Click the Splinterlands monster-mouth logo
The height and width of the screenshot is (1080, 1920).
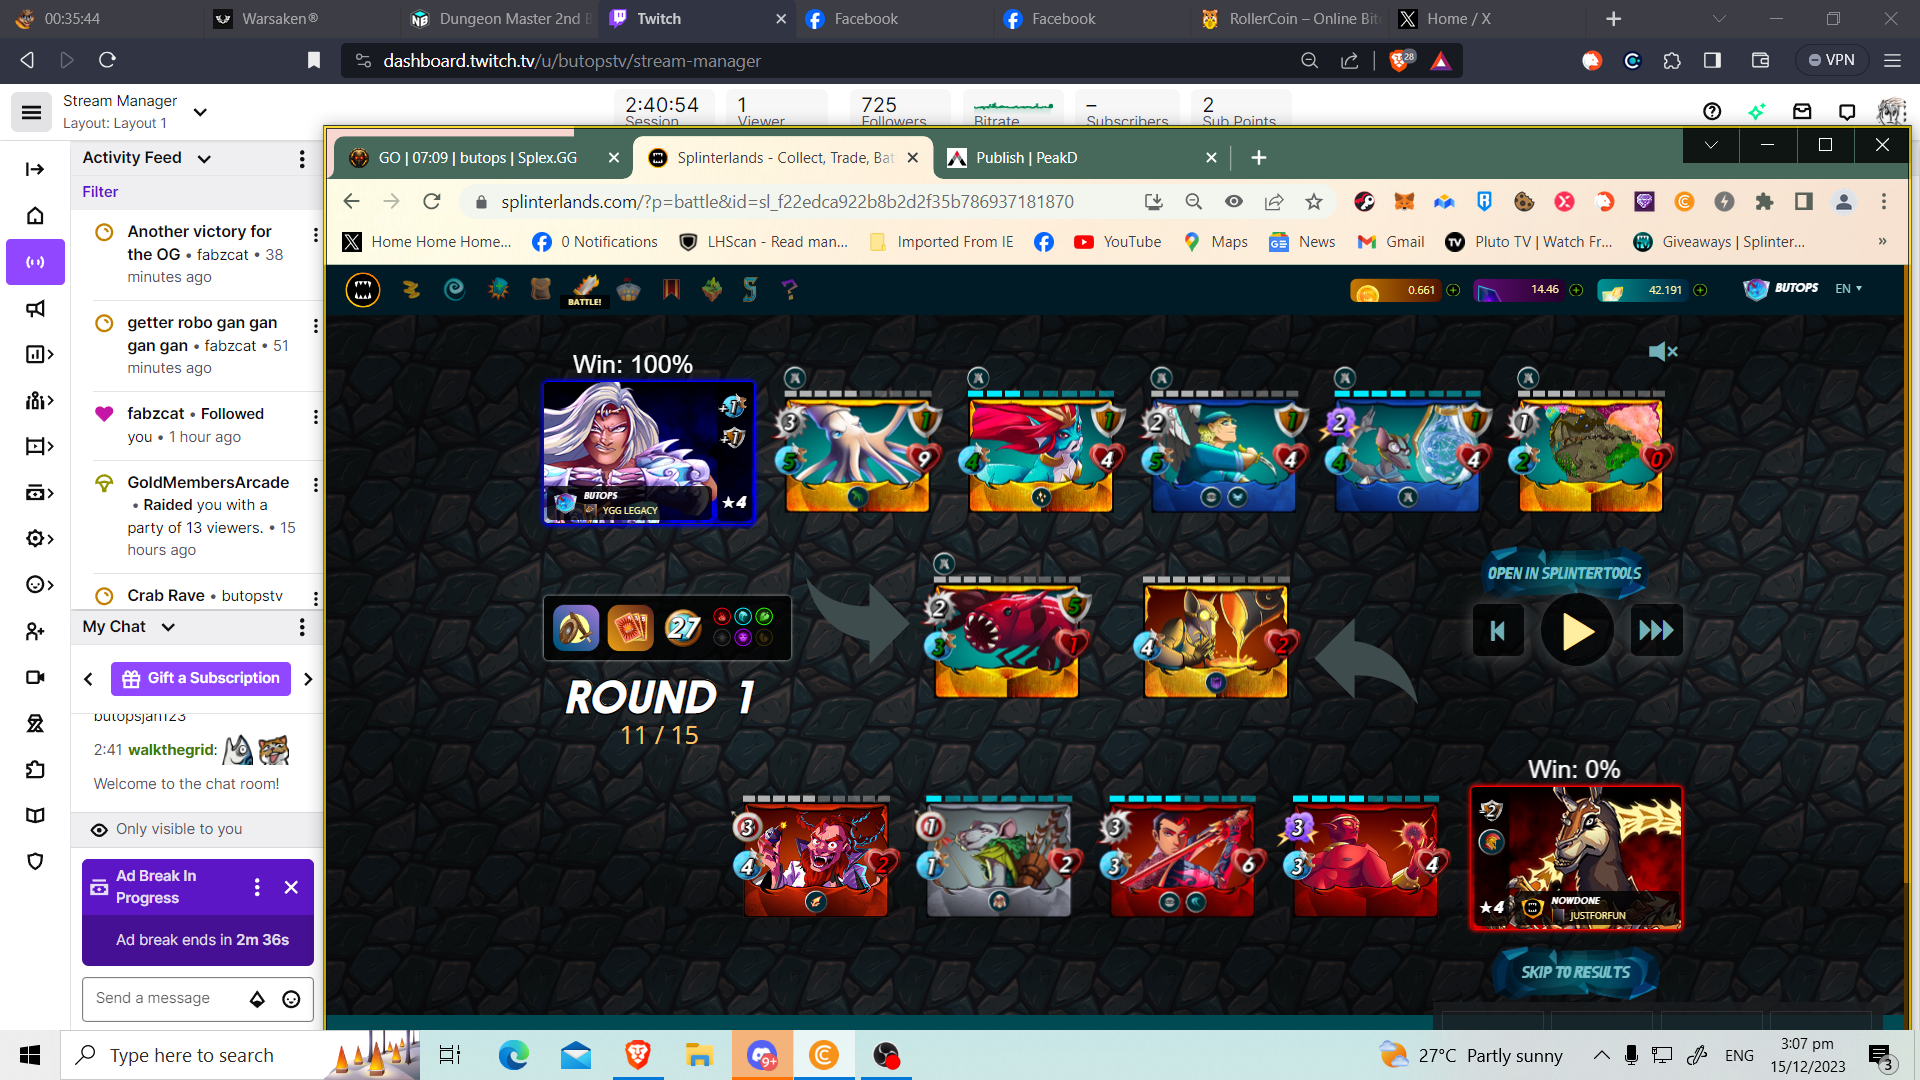click(363, 290)
